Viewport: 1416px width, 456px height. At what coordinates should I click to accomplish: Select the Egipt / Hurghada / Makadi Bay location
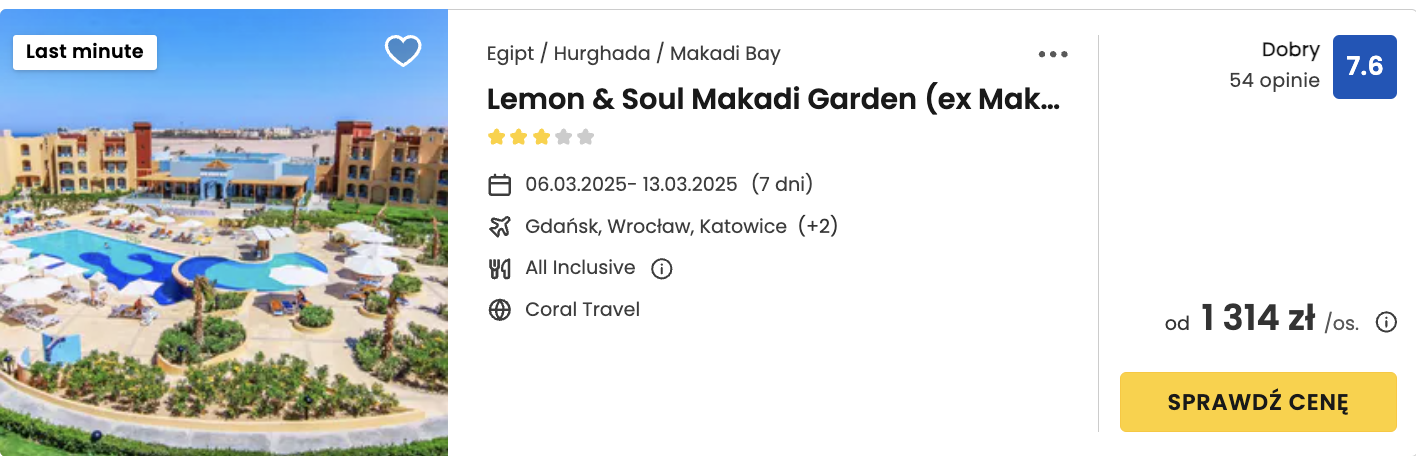click(x=634, y=54)
